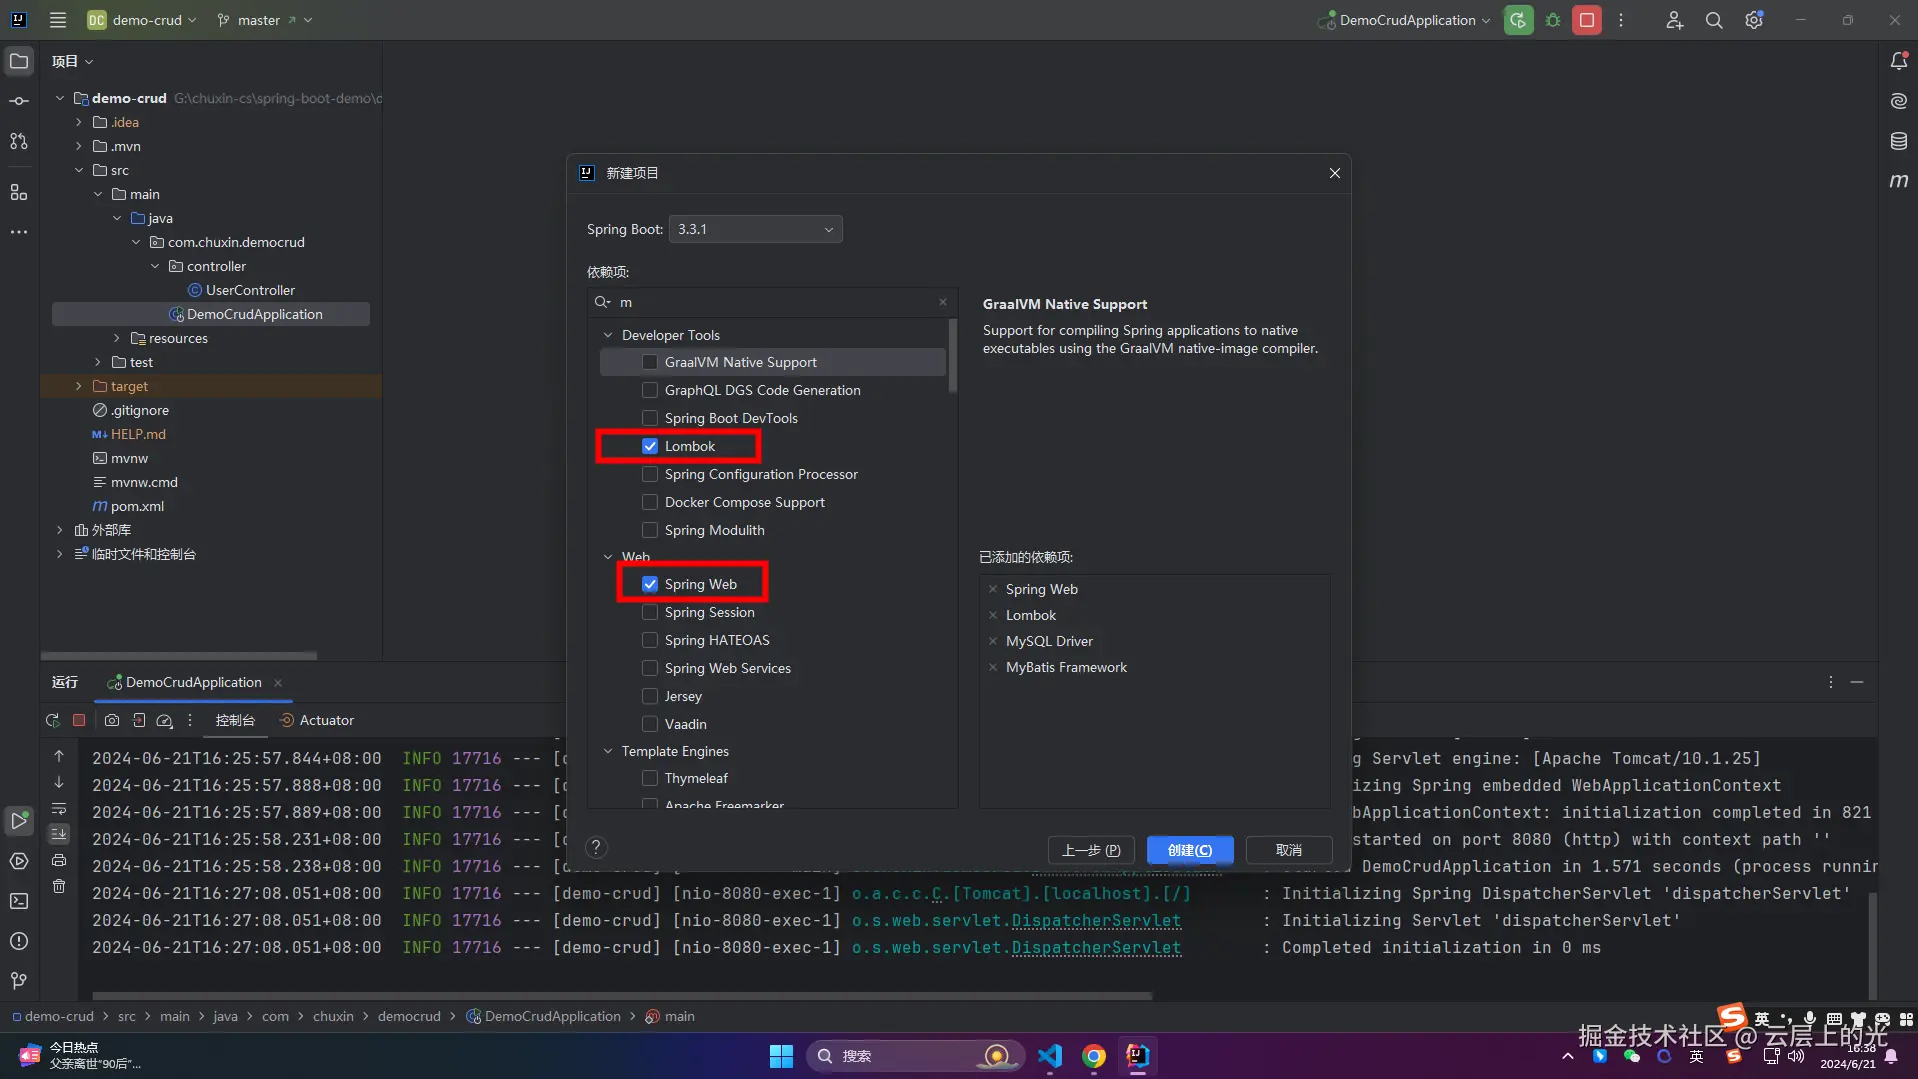
Task: Click the dependency search input field
Action: [x=772, y=302]
